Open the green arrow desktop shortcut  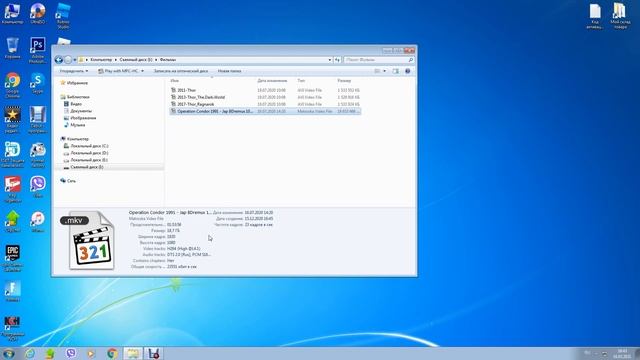click(x=12, y=222)
